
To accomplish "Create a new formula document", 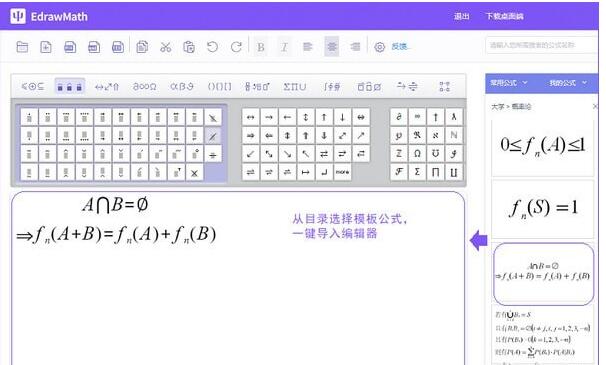I will pos(46,47).
